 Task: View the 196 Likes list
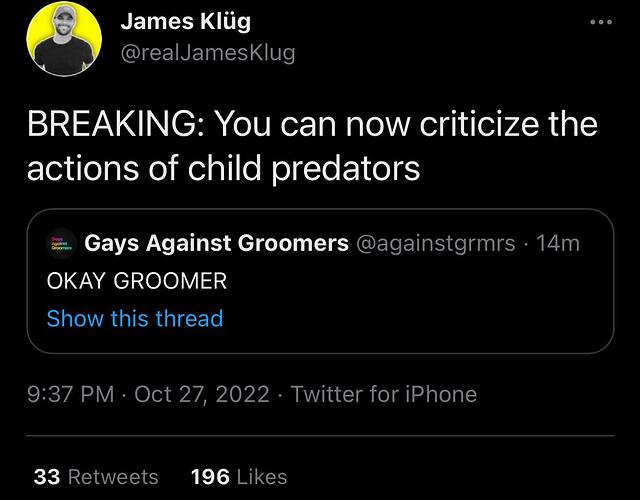point(239,477)
